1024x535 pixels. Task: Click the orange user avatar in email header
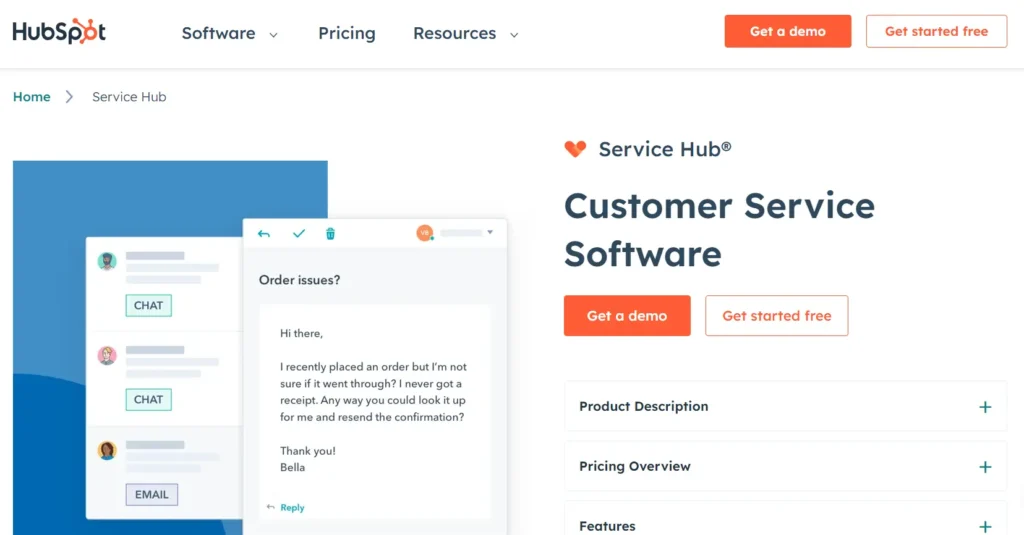425,233
